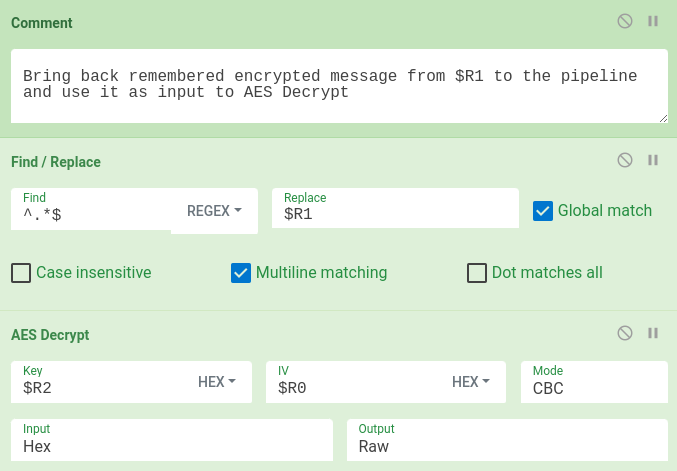Change the Input Hex format selector

click(x=172, y=440)
